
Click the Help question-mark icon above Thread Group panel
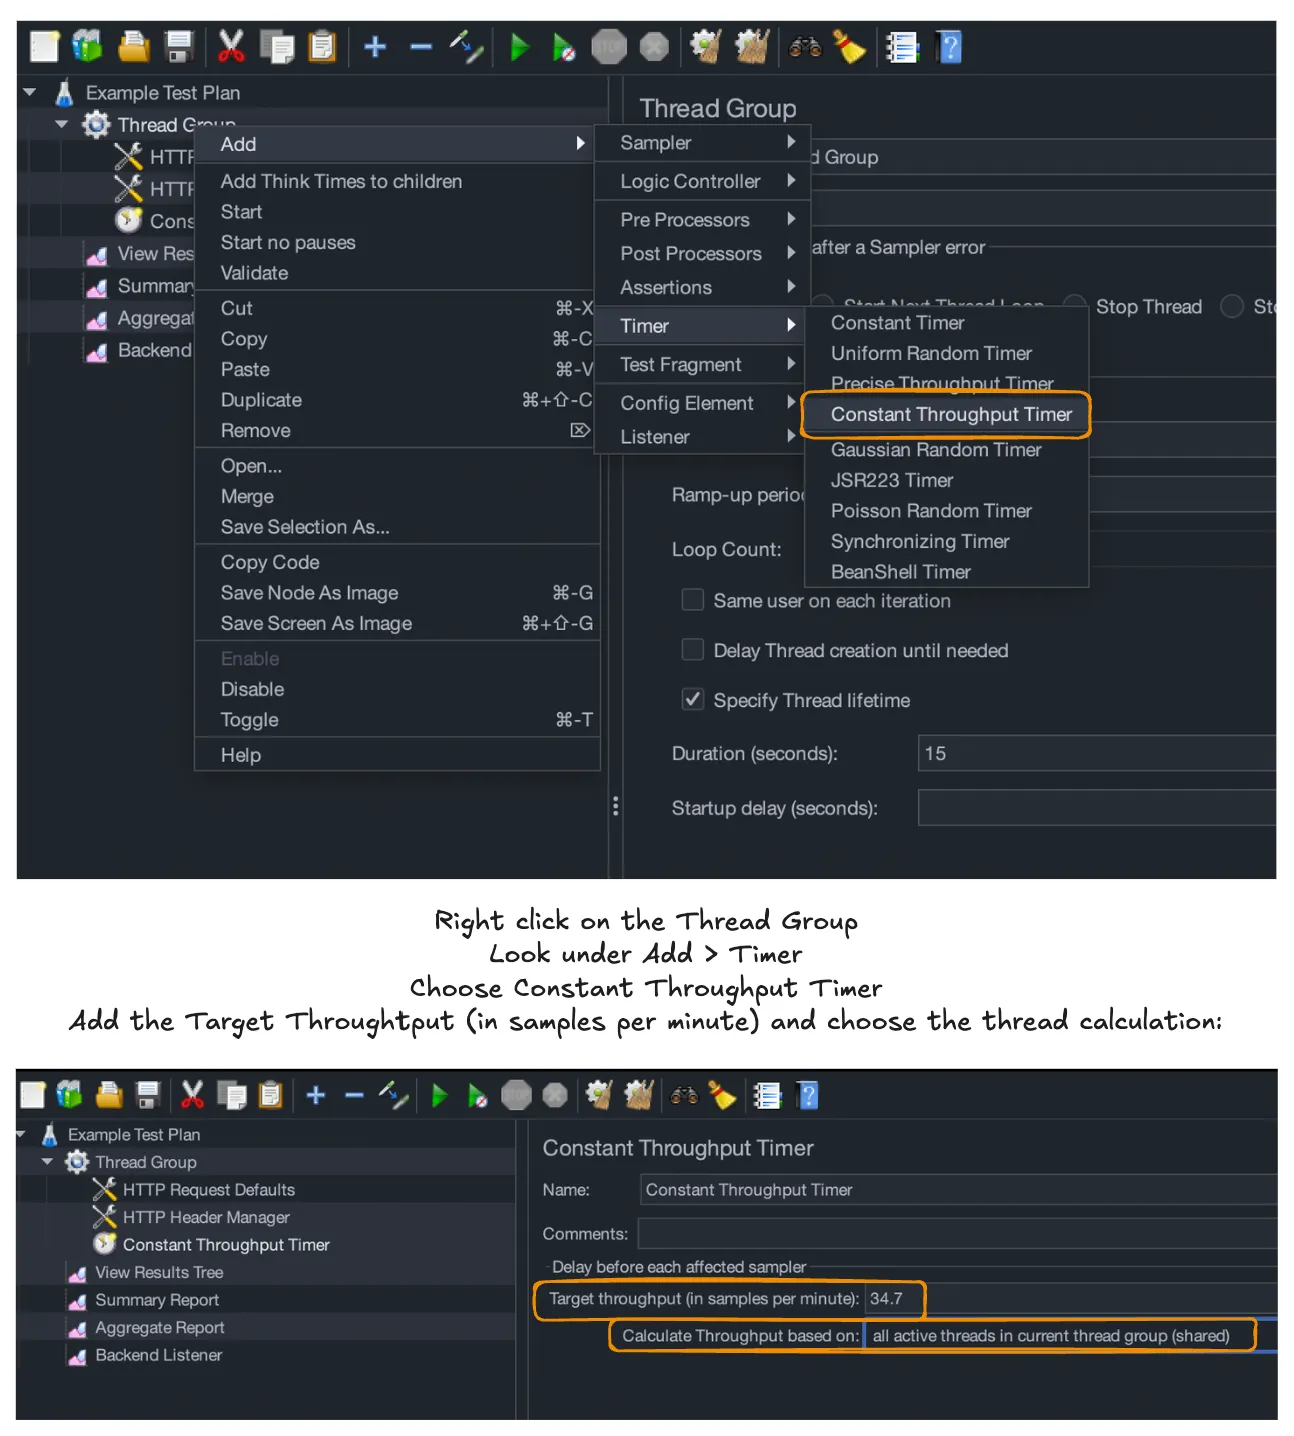tap(949, 47)
